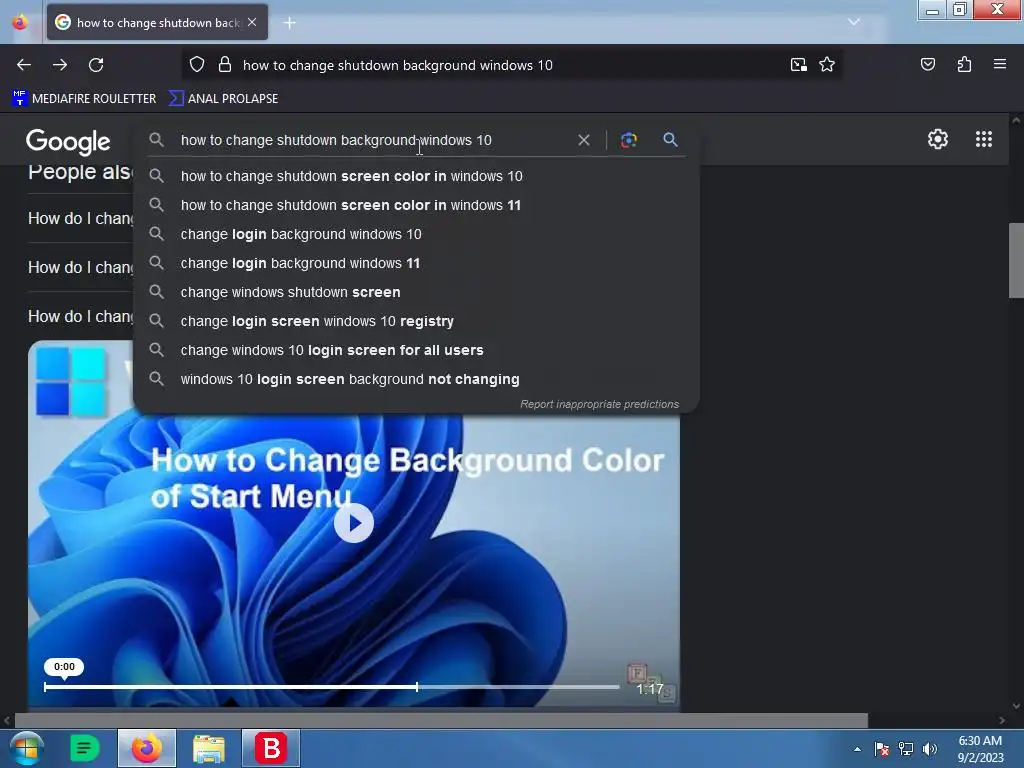Screen dimensions: 1024x768
Task: Clear the Google search box text
Action: [x=584, y=140]
